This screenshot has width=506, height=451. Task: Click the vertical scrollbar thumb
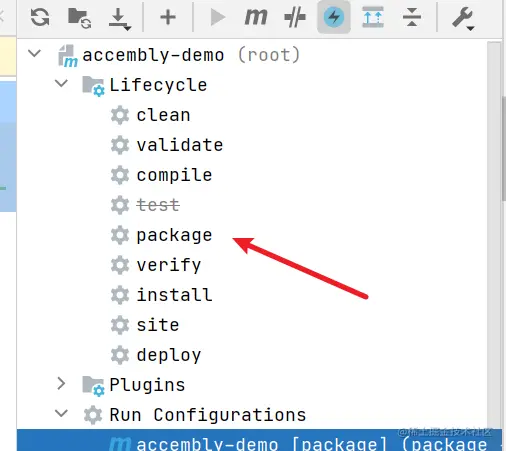coord(504,149)
